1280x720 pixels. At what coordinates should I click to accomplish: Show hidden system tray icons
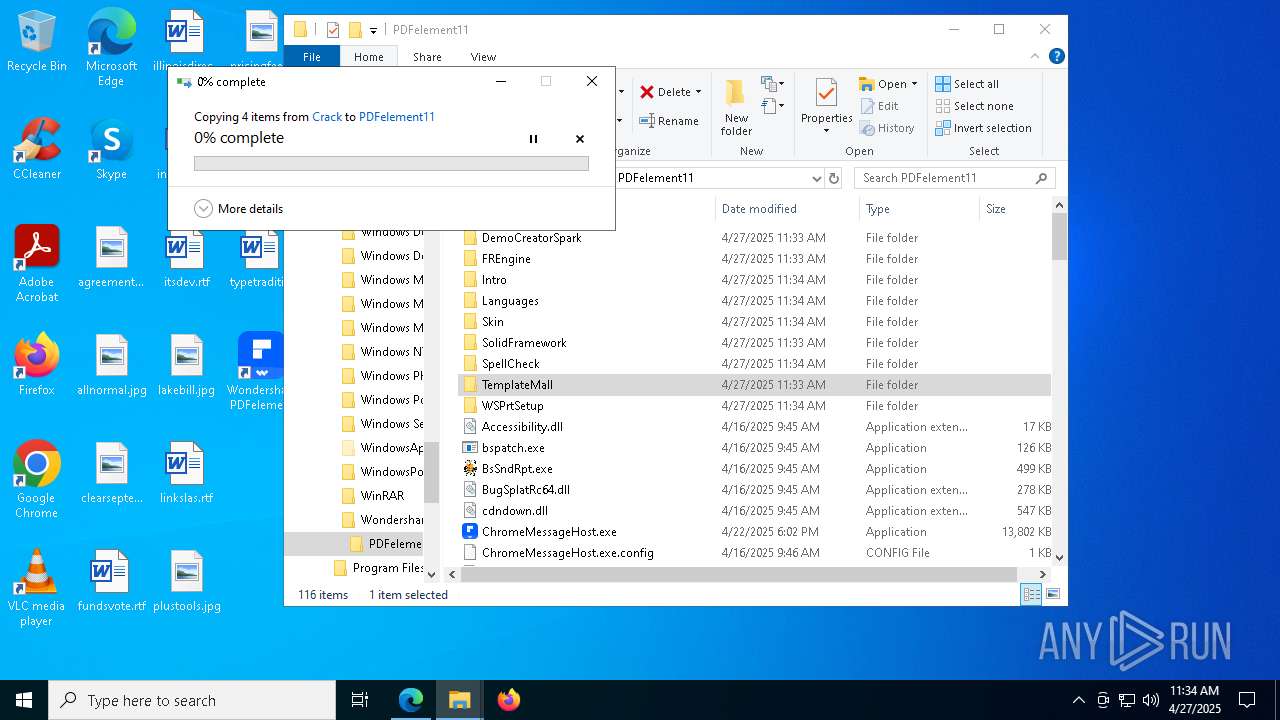point(1078,700)
